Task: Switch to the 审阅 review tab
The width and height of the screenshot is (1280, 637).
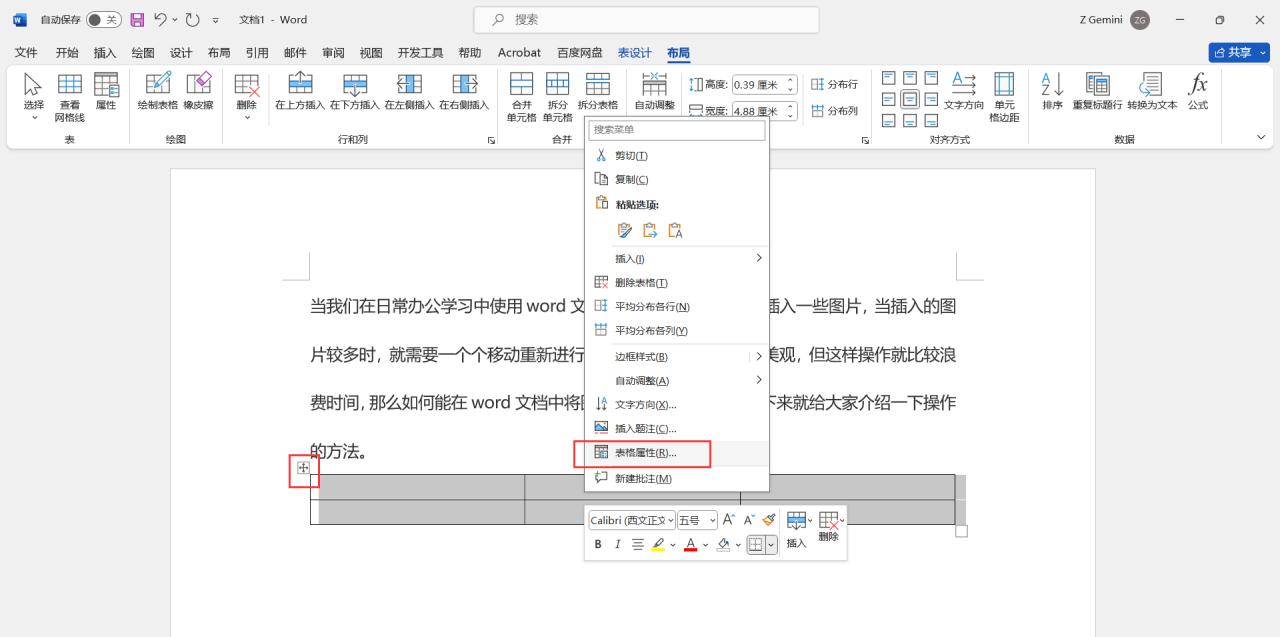Action: coord(333,53)
